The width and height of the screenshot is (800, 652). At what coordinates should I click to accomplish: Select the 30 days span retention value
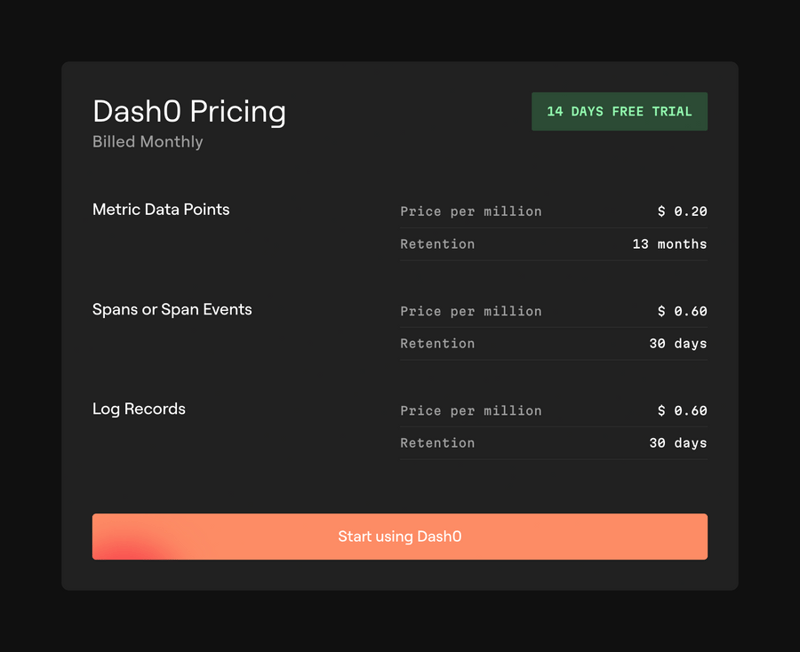679,343
